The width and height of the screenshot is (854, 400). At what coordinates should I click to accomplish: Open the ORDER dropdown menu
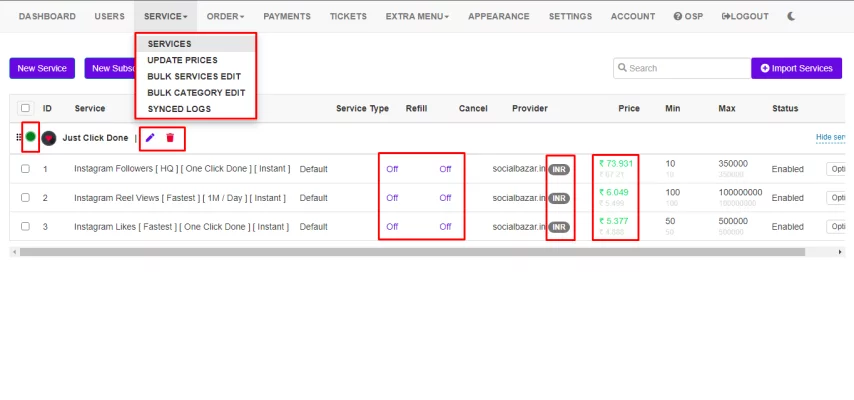pyautogui.click(x=225, y=16)
